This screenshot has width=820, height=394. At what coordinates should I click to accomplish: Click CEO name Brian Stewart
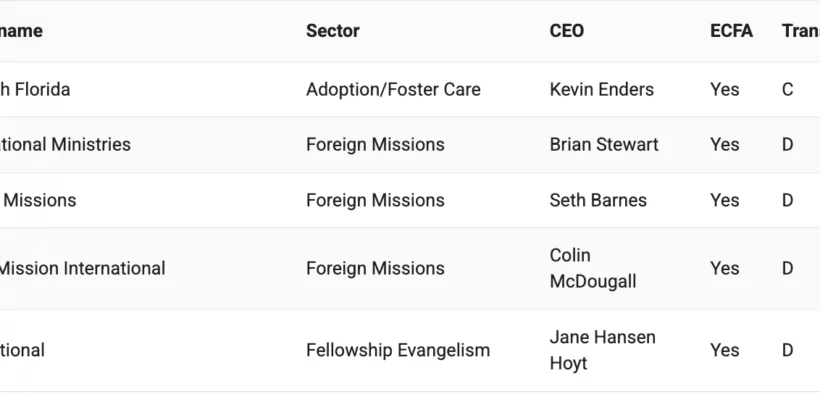coord(604,144)
